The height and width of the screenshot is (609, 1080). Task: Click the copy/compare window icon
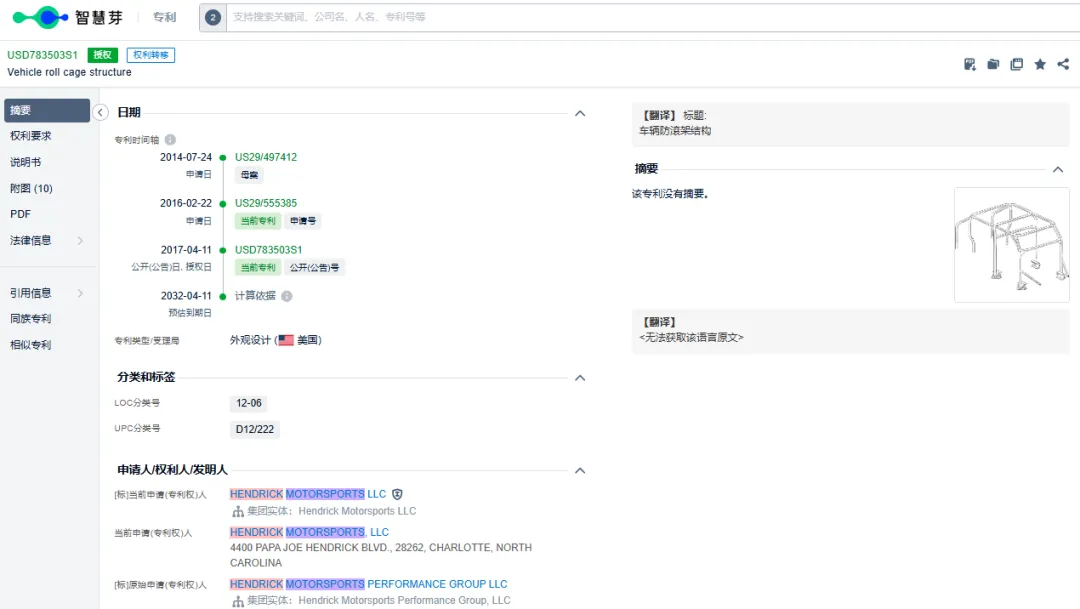(1017, 64)
